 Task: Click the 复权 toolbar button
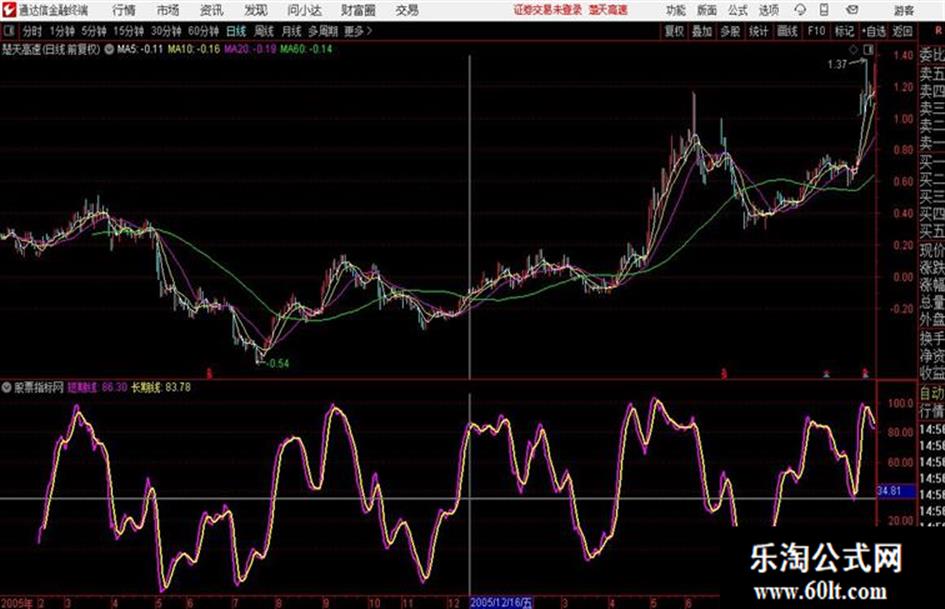[674, 31]
